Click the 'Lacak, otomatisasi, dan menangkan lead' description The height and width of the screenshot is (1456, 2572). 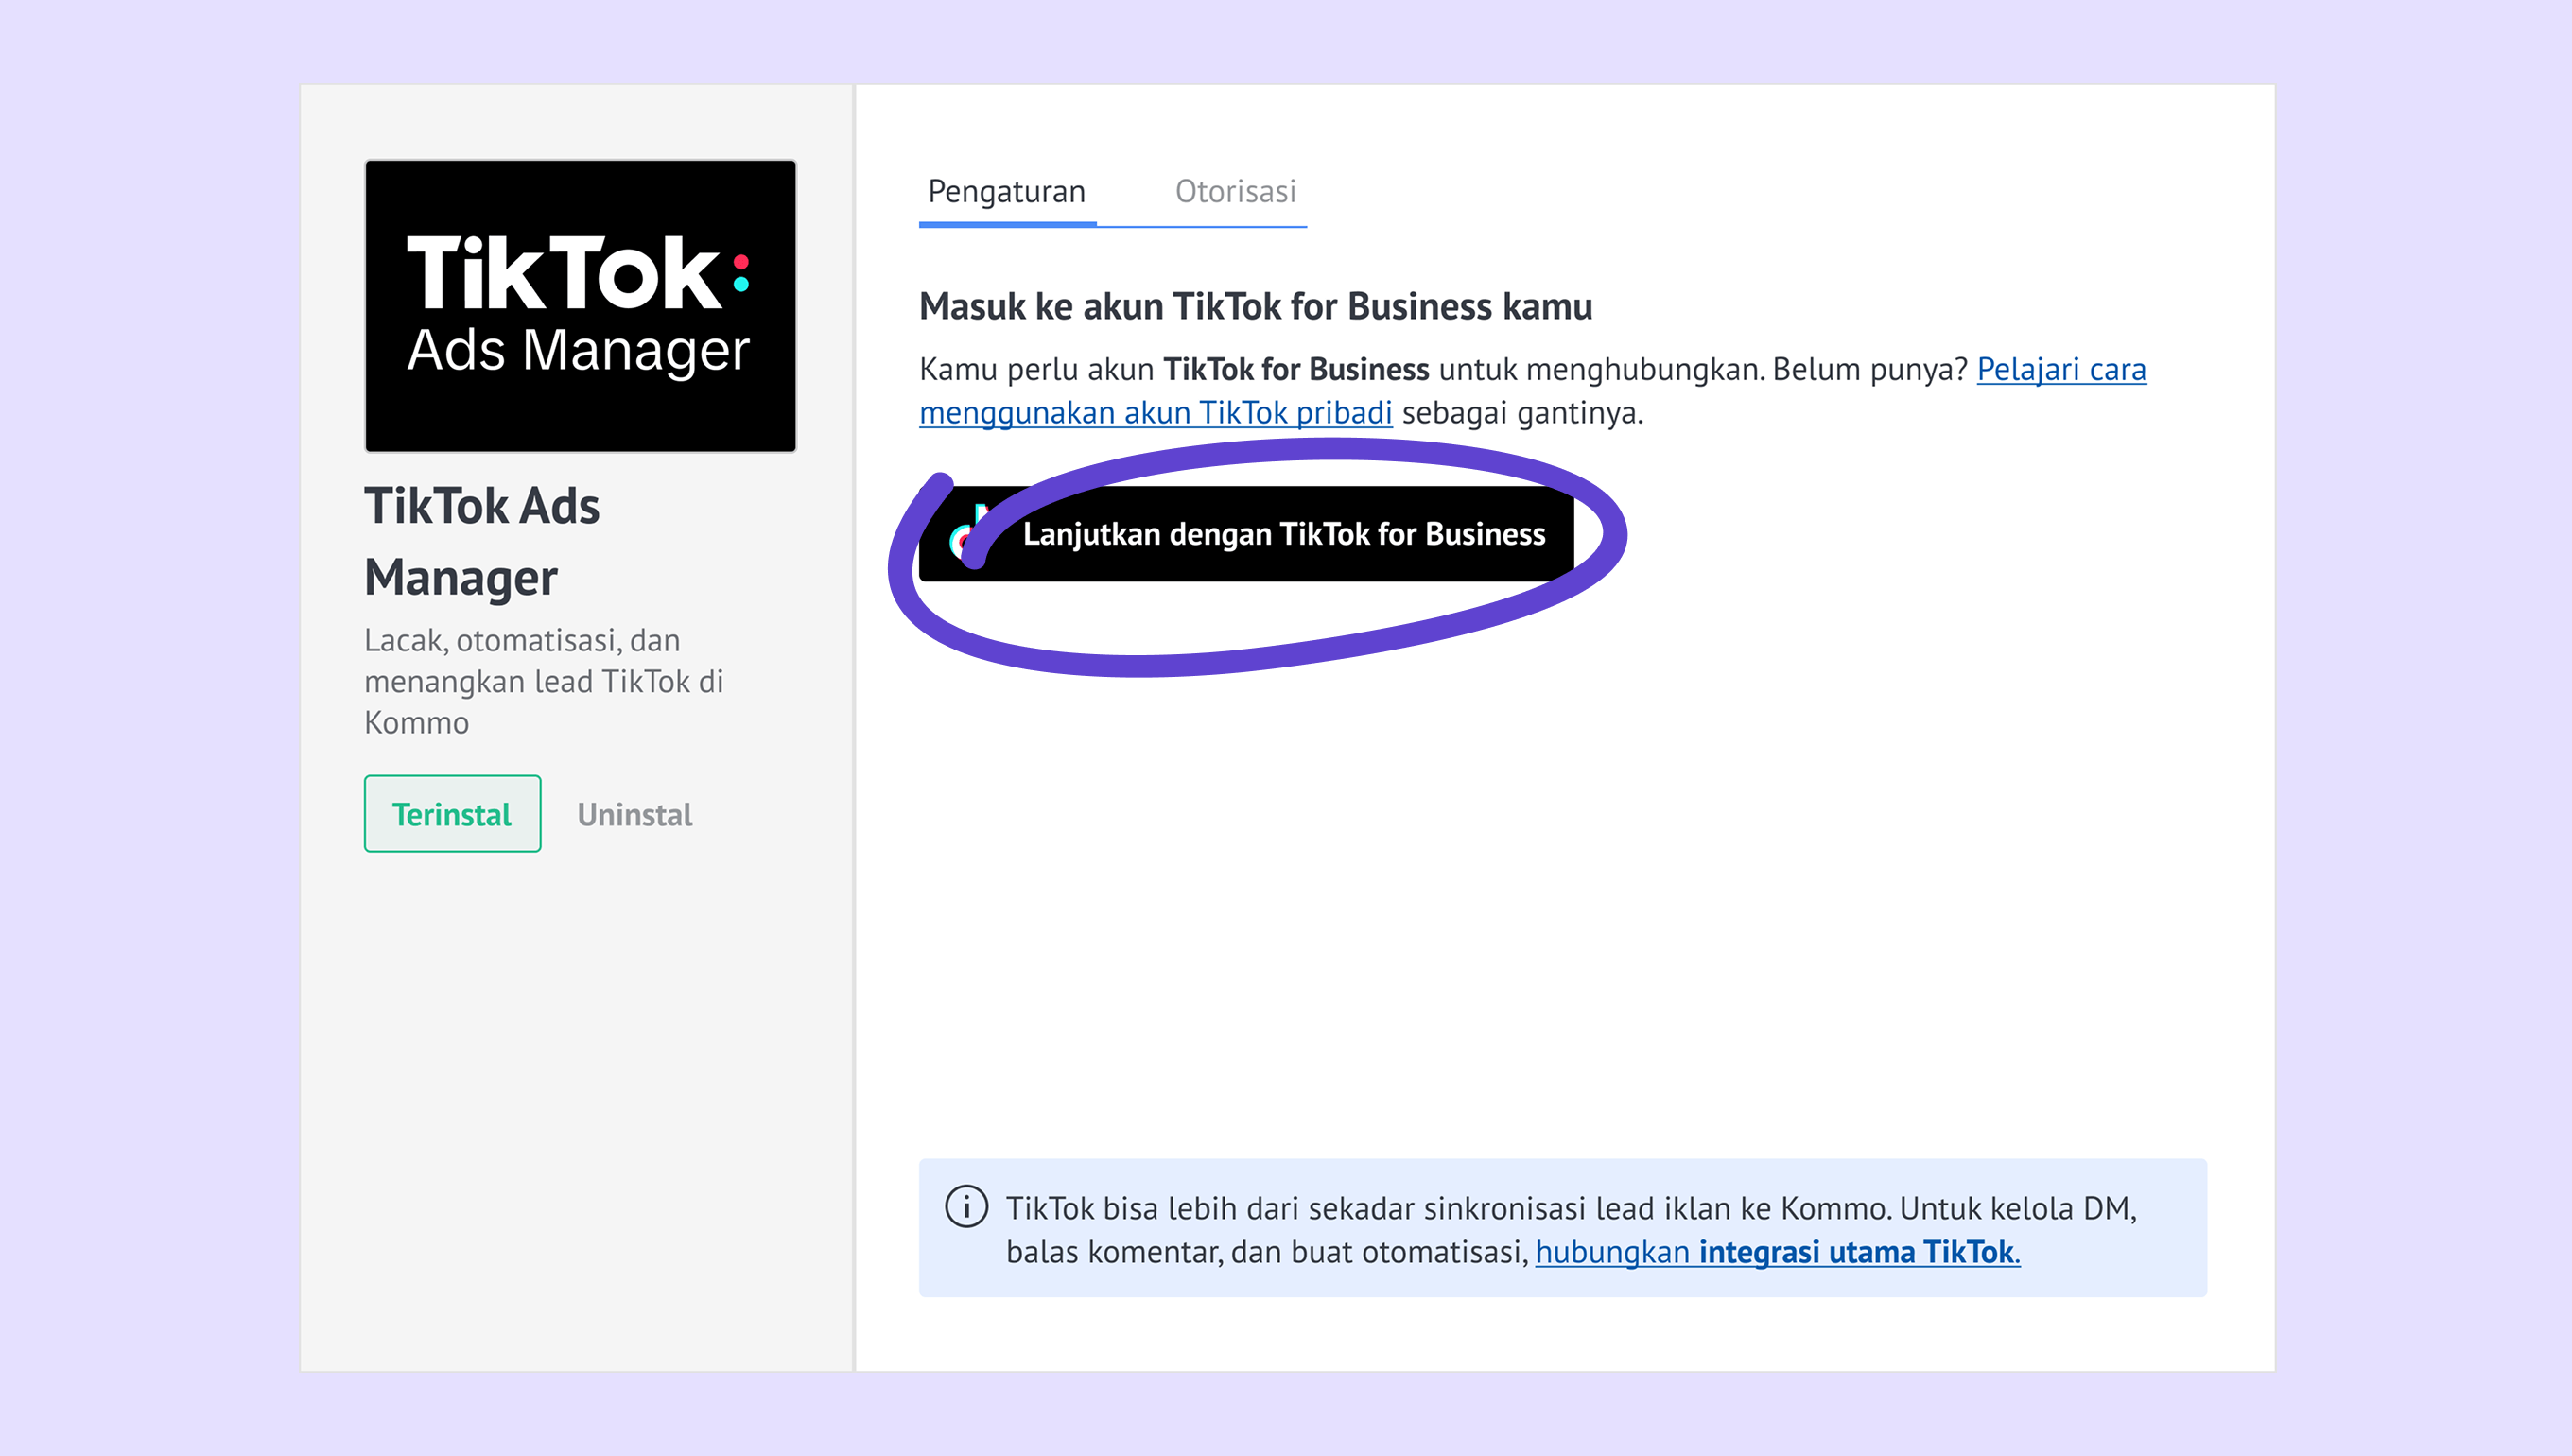[543, 681]
